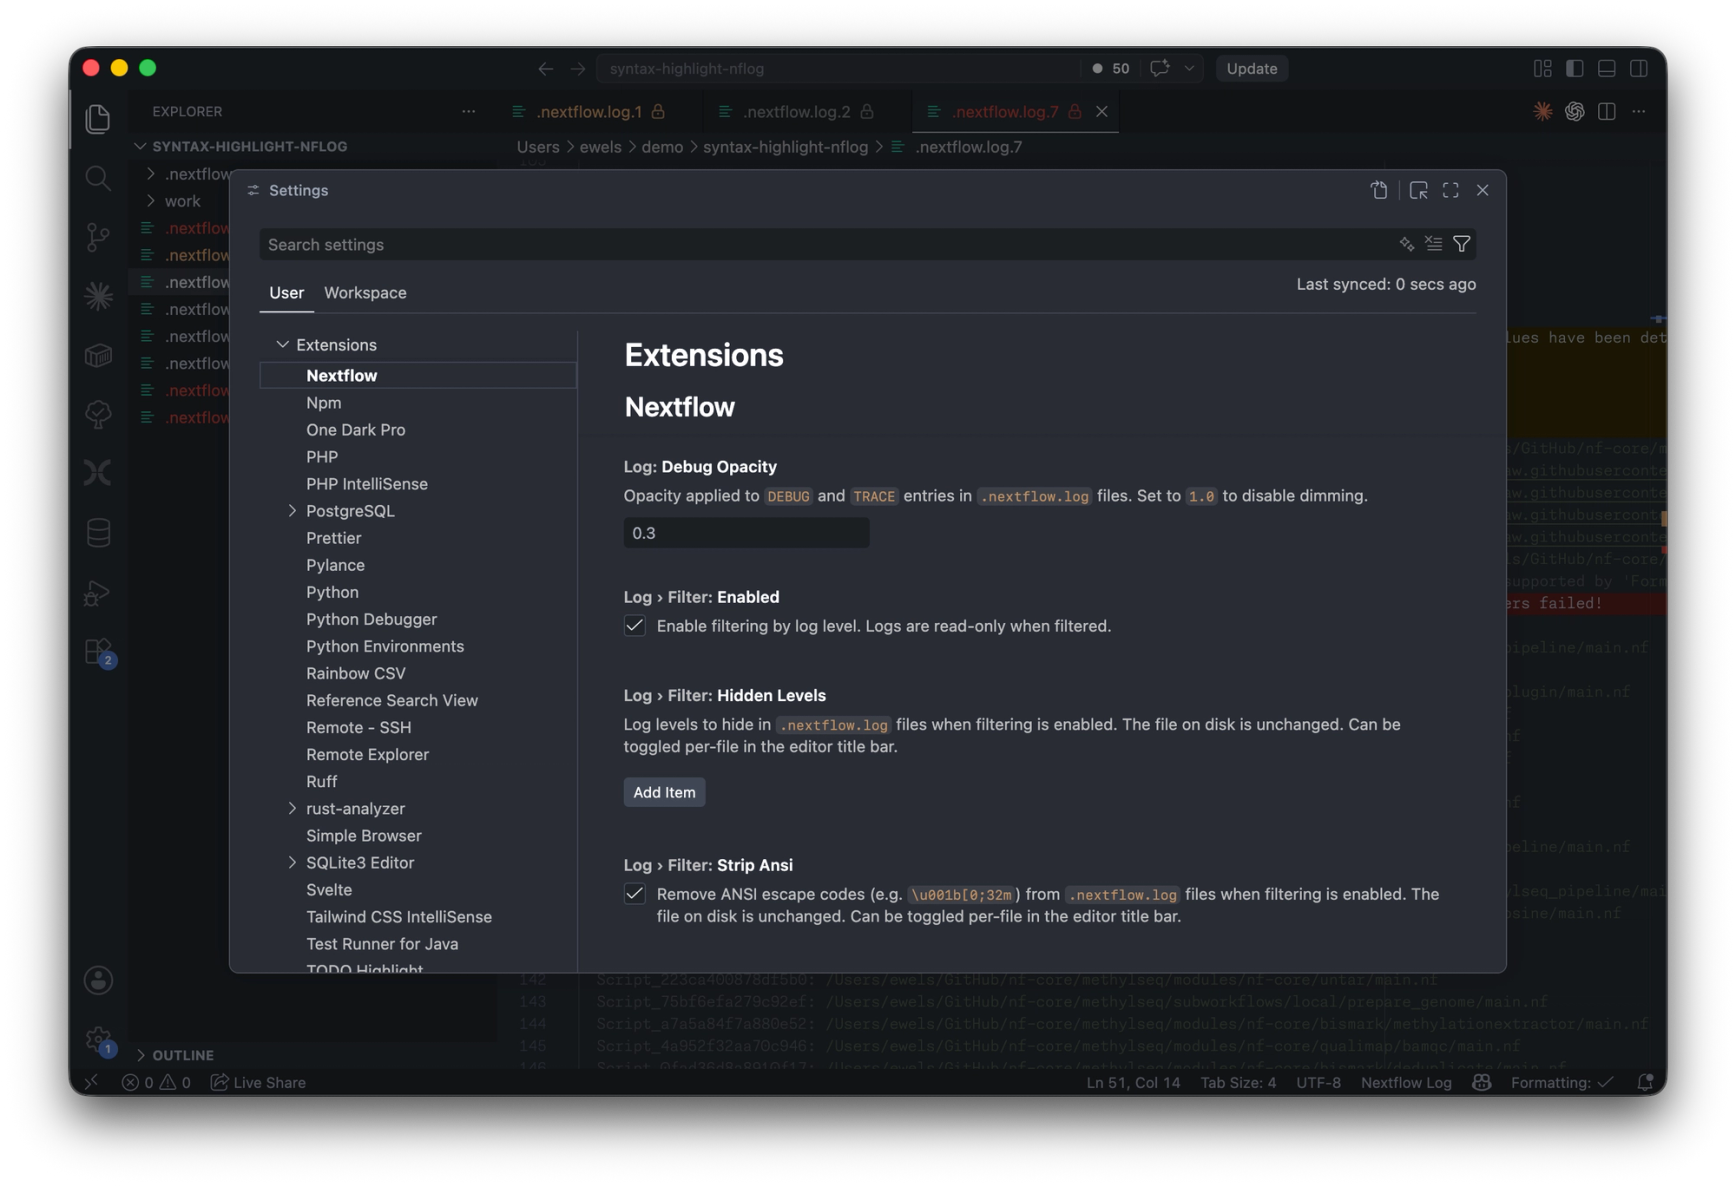Clear settings search input icon

click(x=1434, y=244)
